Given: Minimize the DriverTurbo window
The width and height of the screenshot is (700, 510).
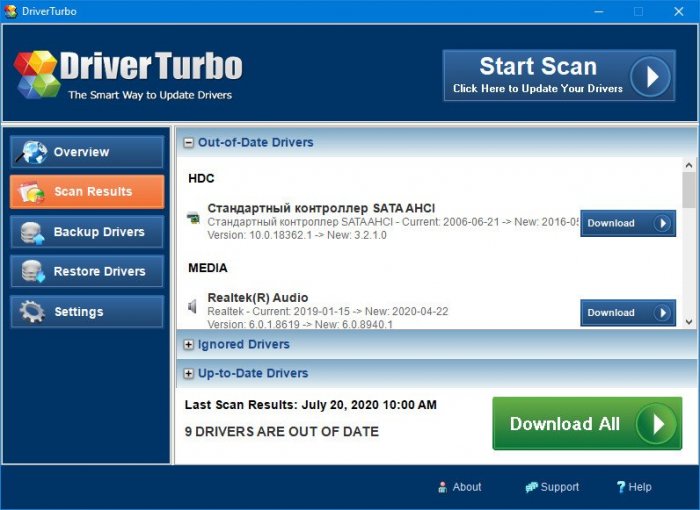Looking at the screenshot, I should point(599,12).
